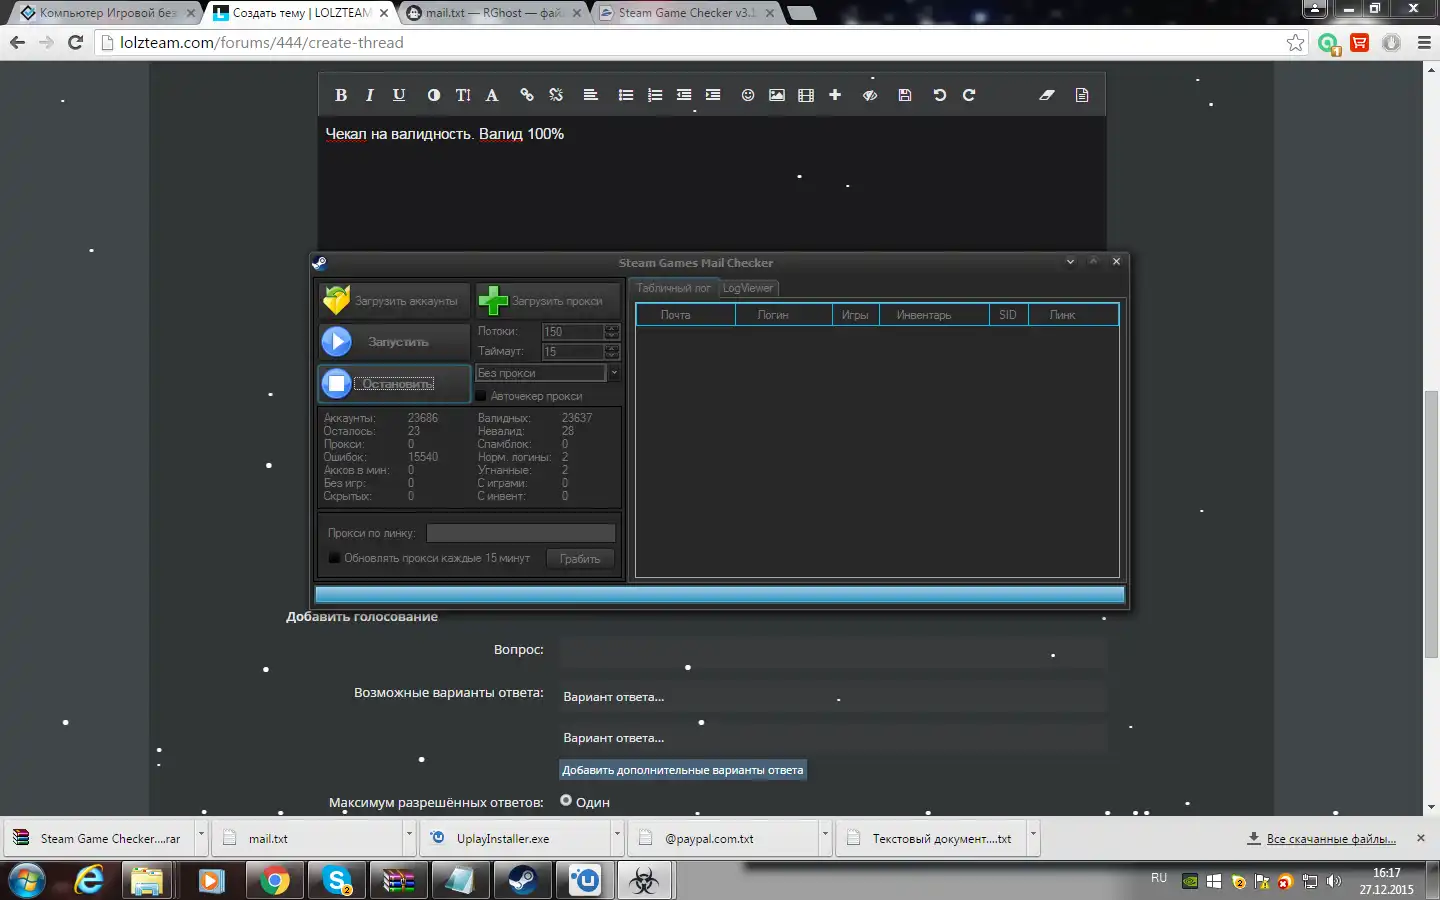Enable the Авточекер прокси checkbox
Image resolution: width=1440 pixels, height=900 pixels.
pyautogui.click(x=481, y=396)
